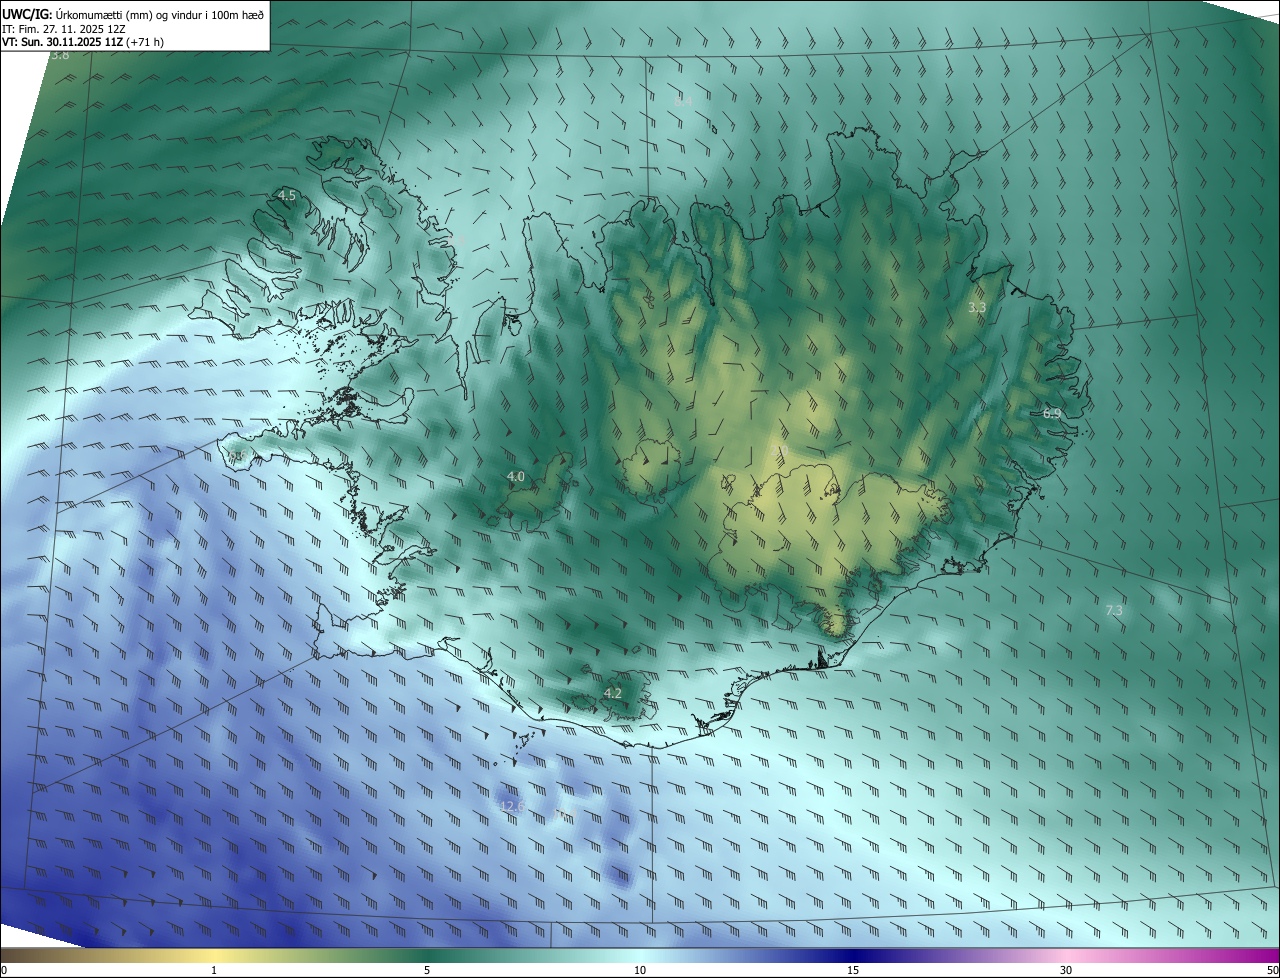This screenshot has height=978, width=1280.
Task: Click the faint '8.4' value label
Action: [x=683, y=102]
